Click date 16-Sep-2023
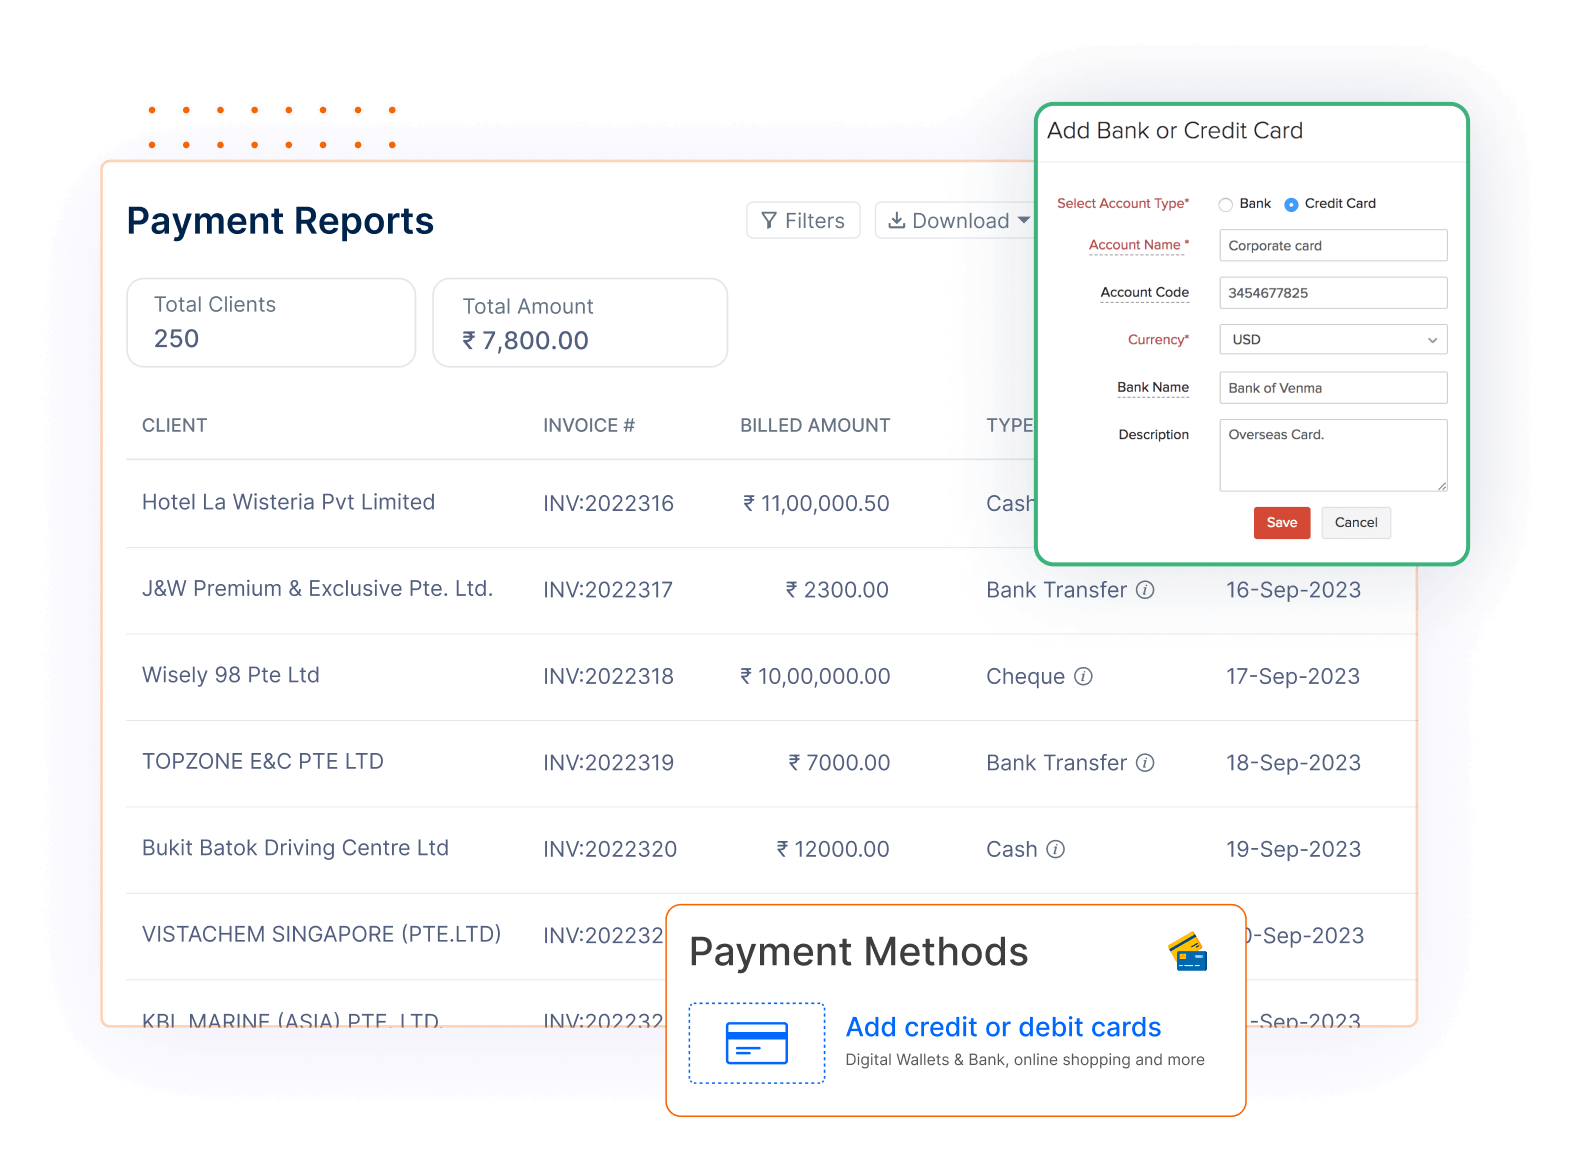The image size is (1571, 1176). tap(1293, 590)
